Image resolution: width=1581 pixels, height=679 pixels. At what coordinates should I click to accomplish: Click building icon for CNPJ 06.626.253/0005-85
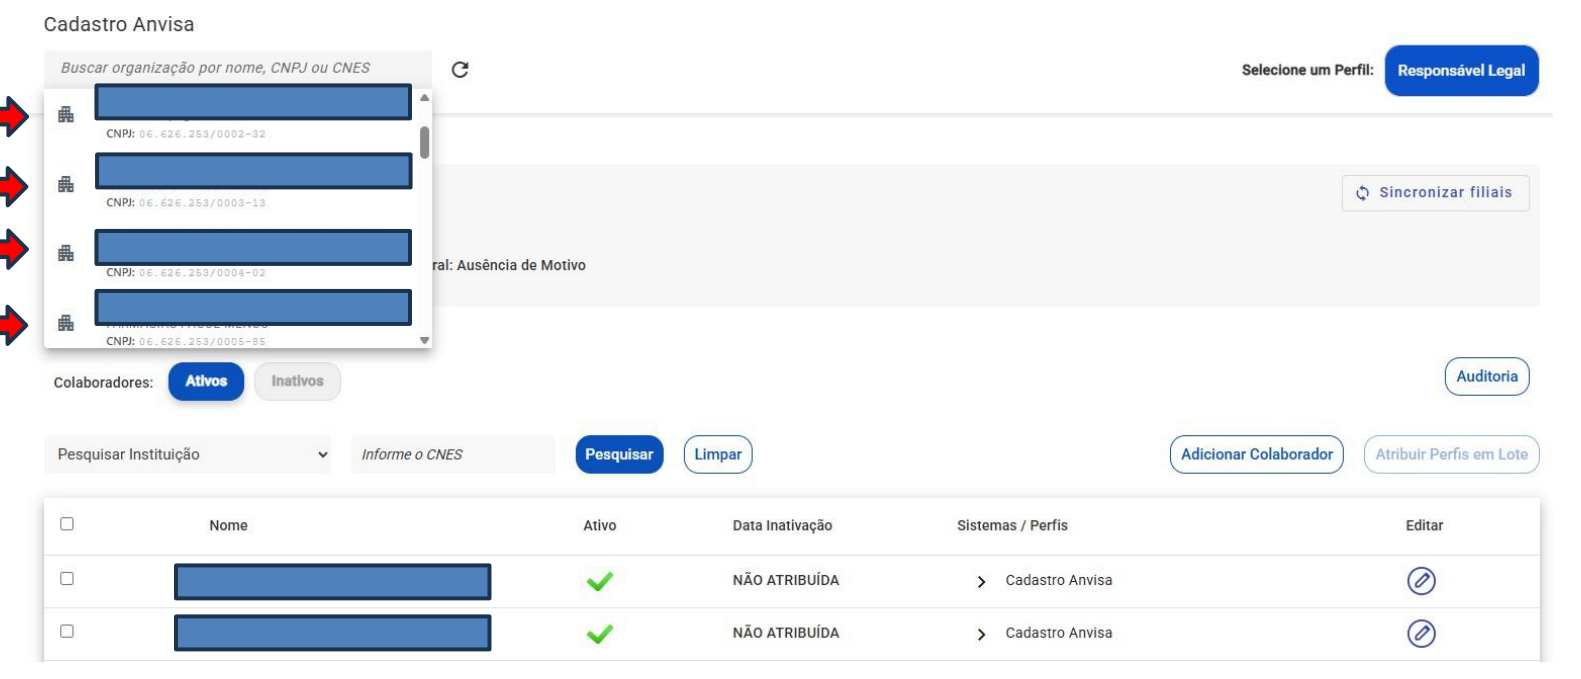pos(66,323)
